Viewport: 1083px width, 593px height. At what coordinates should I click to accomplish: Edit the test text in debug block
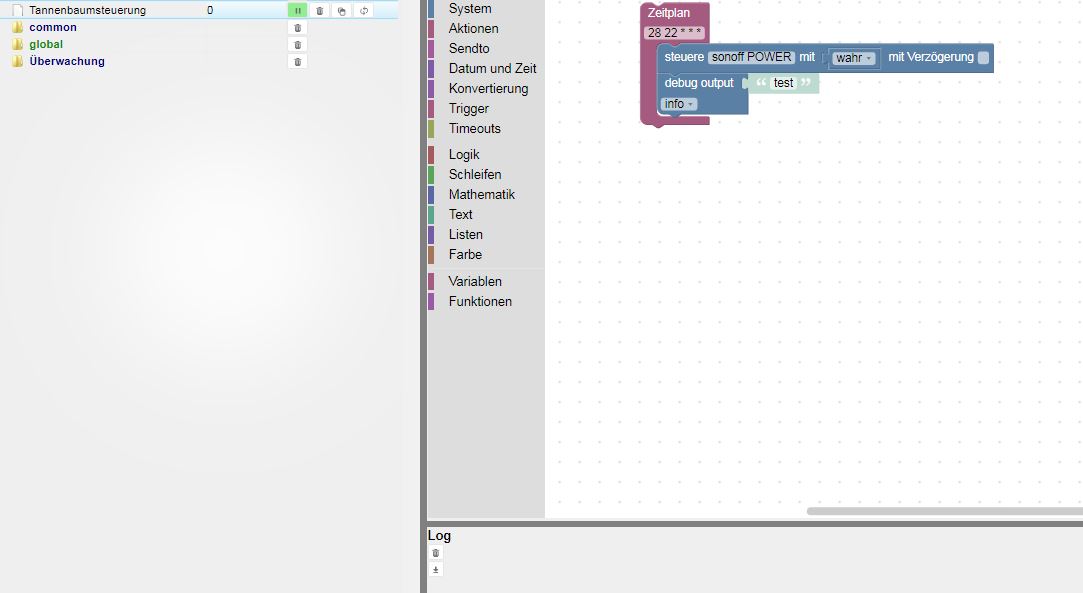click(x=783, y=83)
